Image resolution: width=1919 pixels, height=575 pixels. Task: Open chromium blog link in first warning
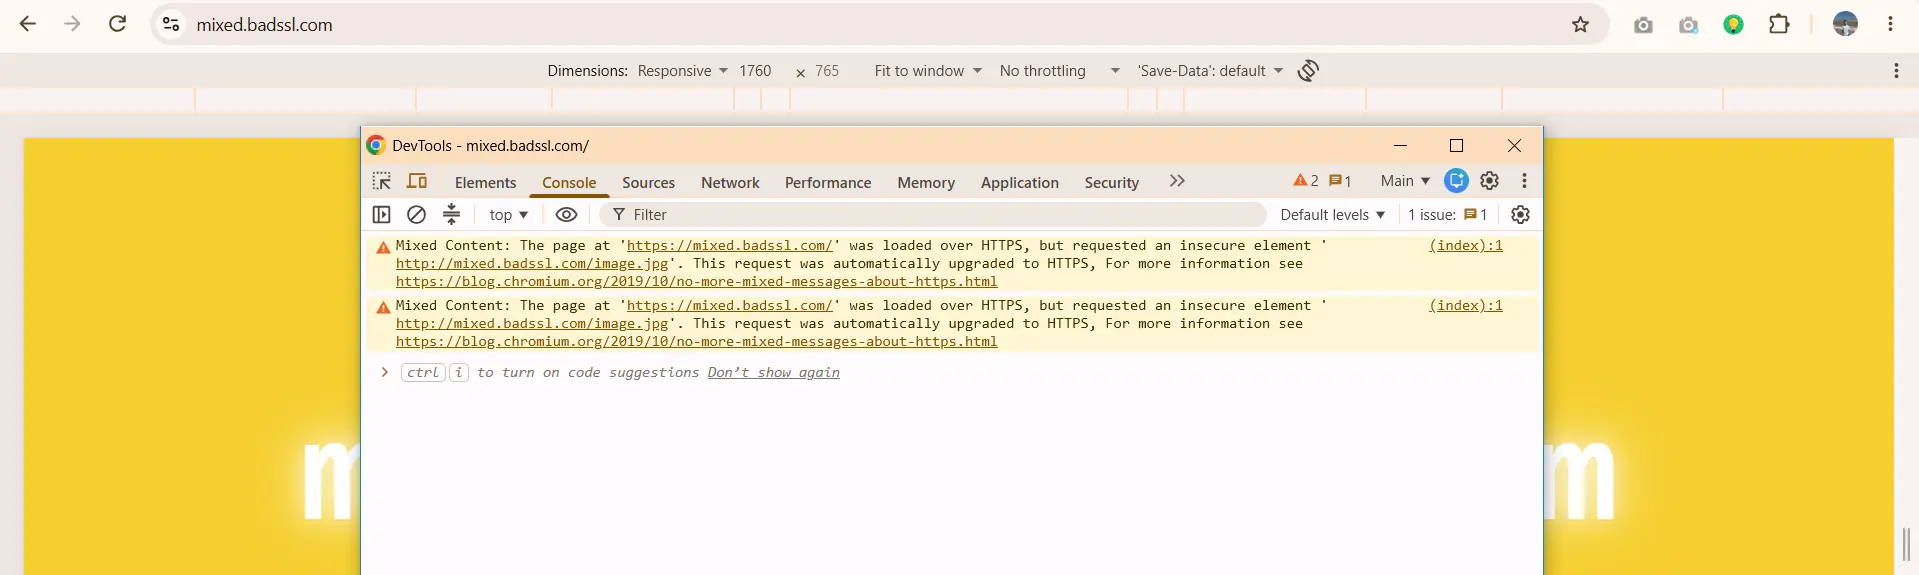[696, 281]
